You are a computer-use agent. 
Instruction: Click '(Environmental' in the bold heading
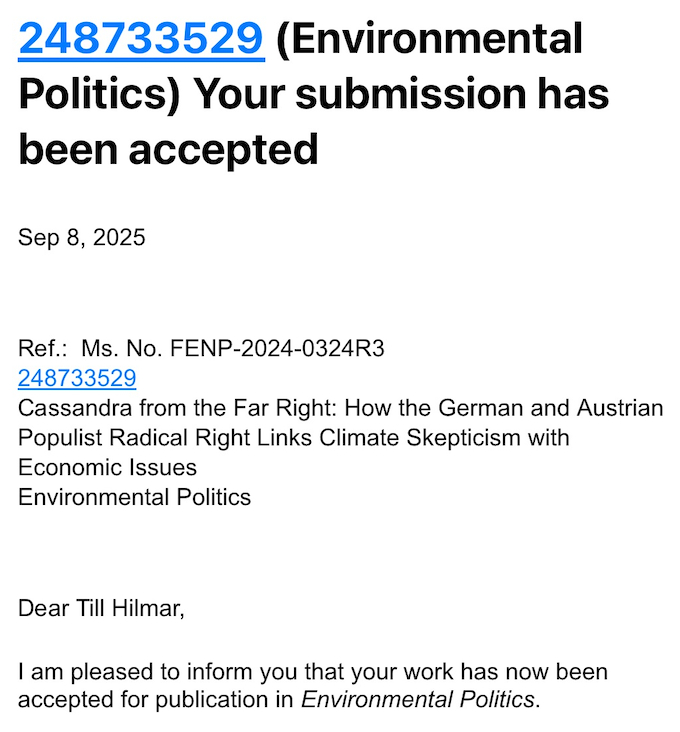(x=429, y=38)
